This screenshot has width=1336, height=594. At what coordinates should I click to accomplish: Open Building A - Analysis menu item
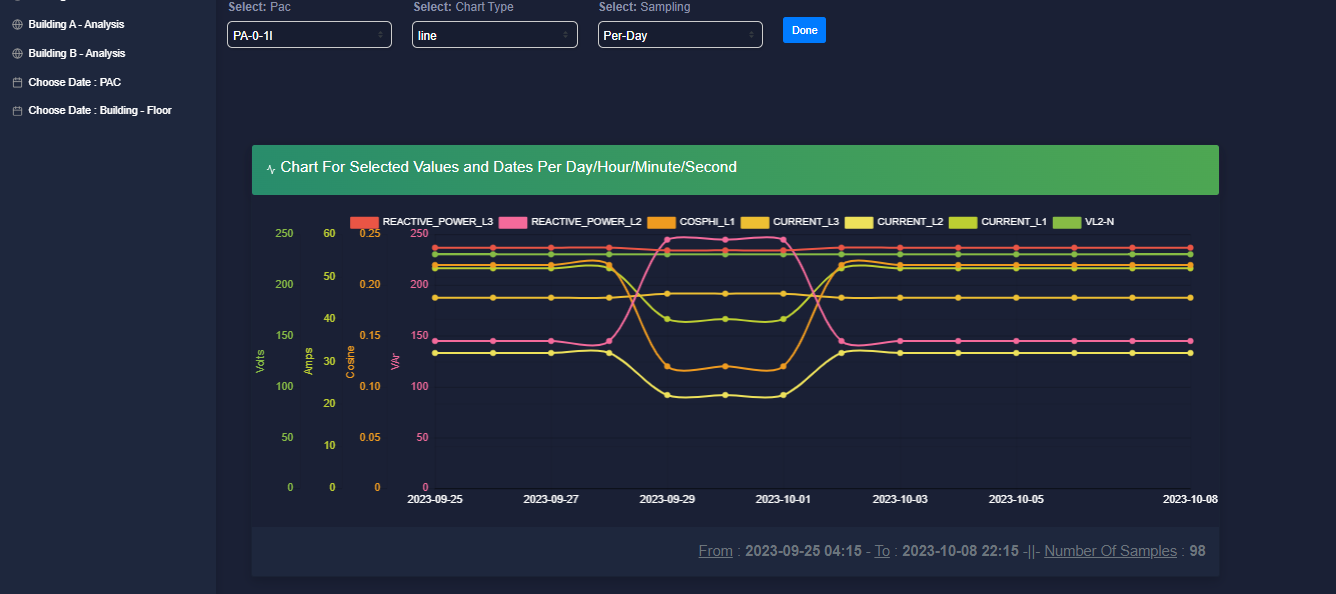tap(77, 25)
